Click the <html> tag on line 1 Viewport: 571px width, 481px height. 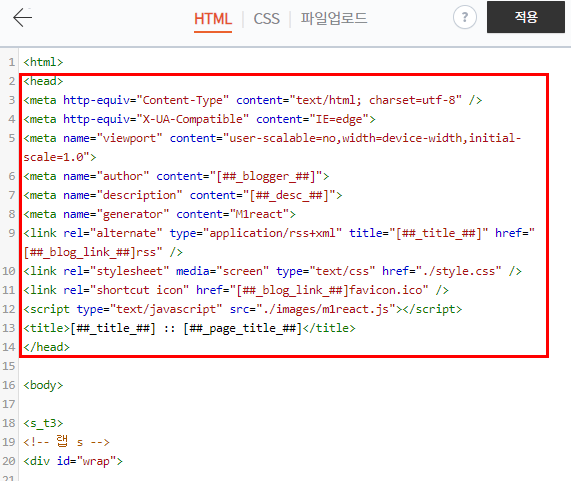click(x=43, y=62)
